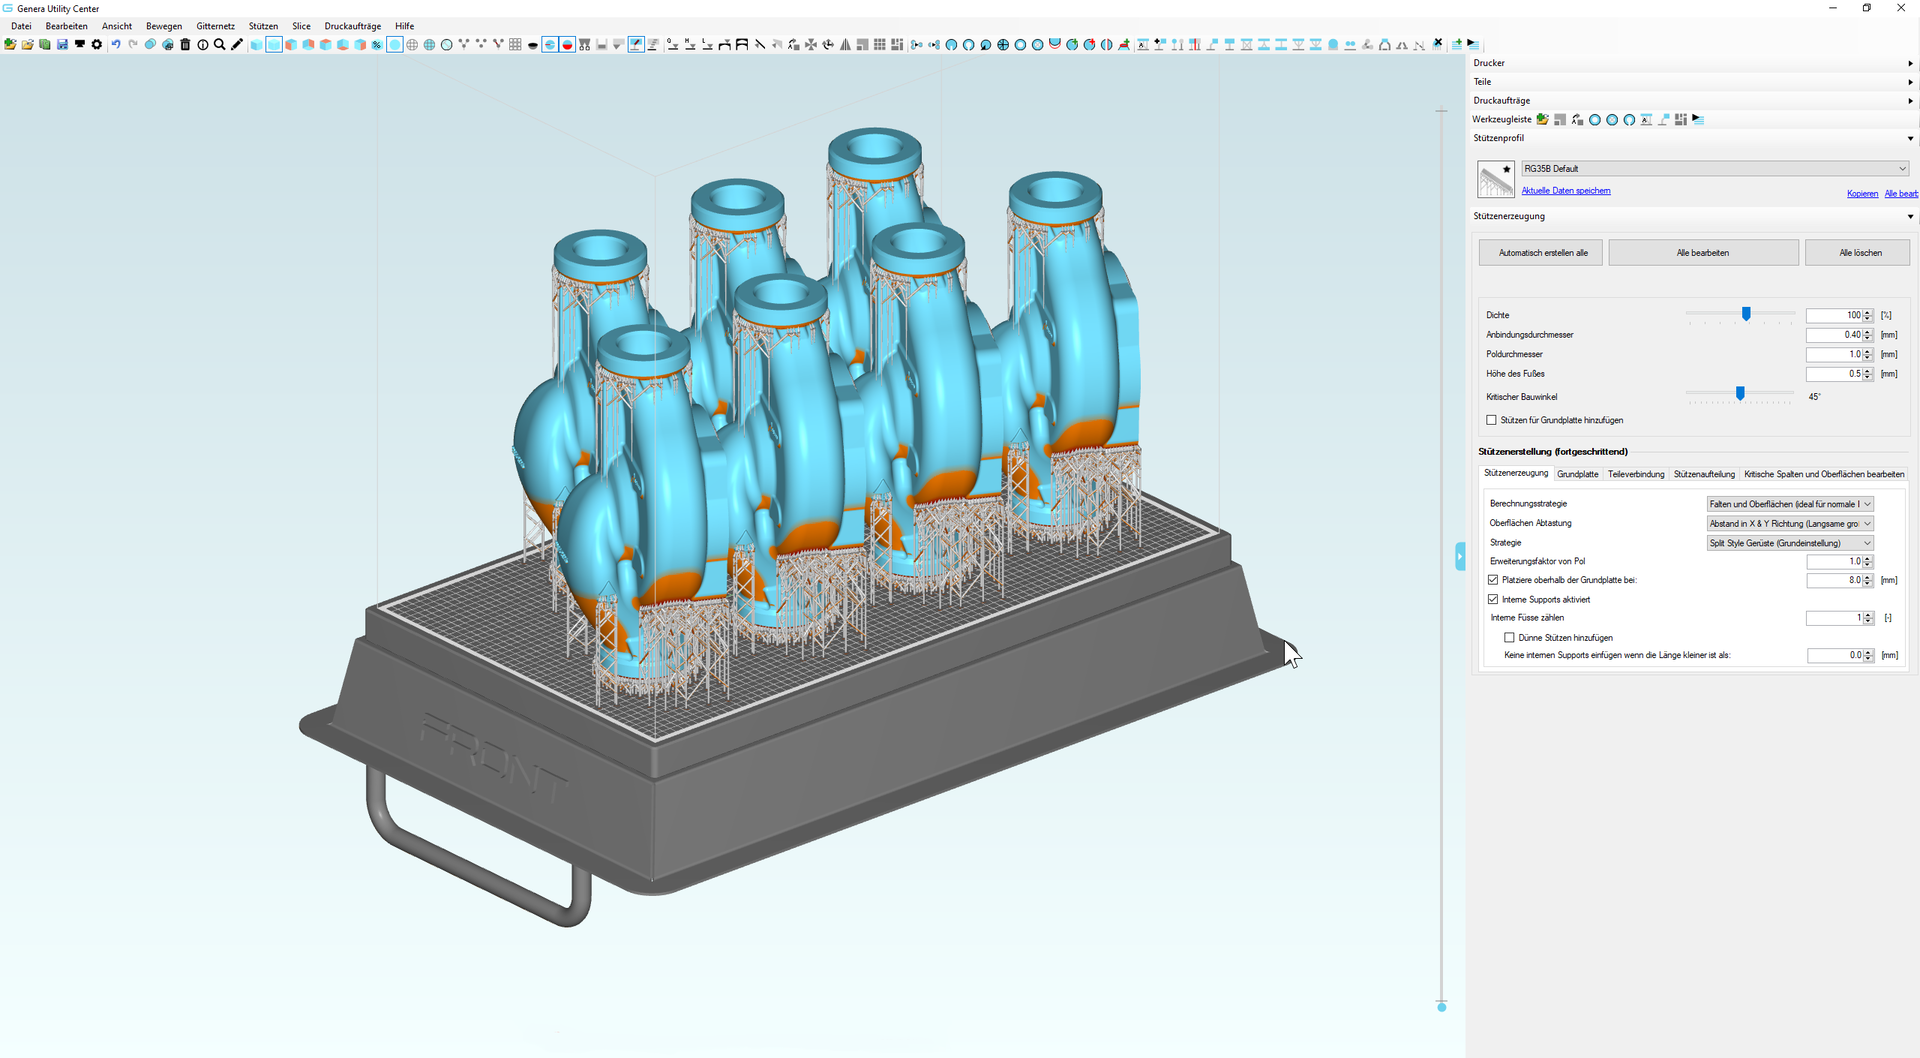Click 'Aktuelle Daten speichern' link
Screen dimensions: 1920x1058
(1565, 191)
